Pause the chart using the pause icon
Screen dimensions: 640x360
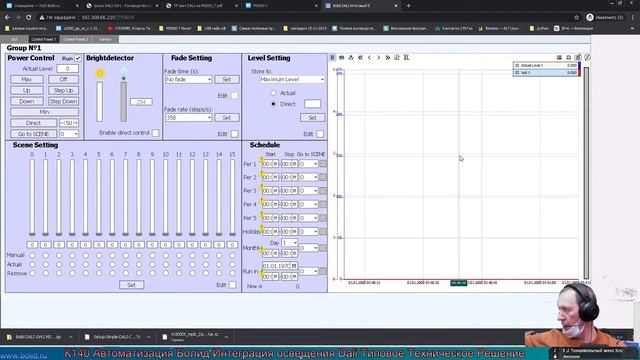tap(332, 58)
